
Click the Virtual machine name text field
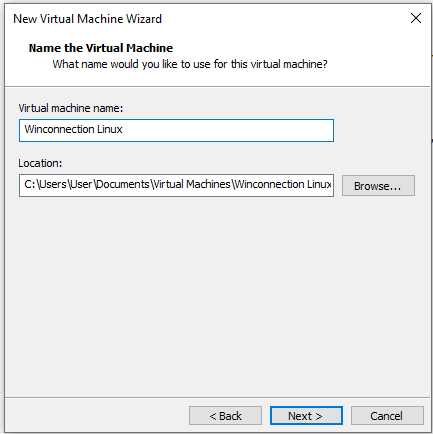(x=176, y=130)
